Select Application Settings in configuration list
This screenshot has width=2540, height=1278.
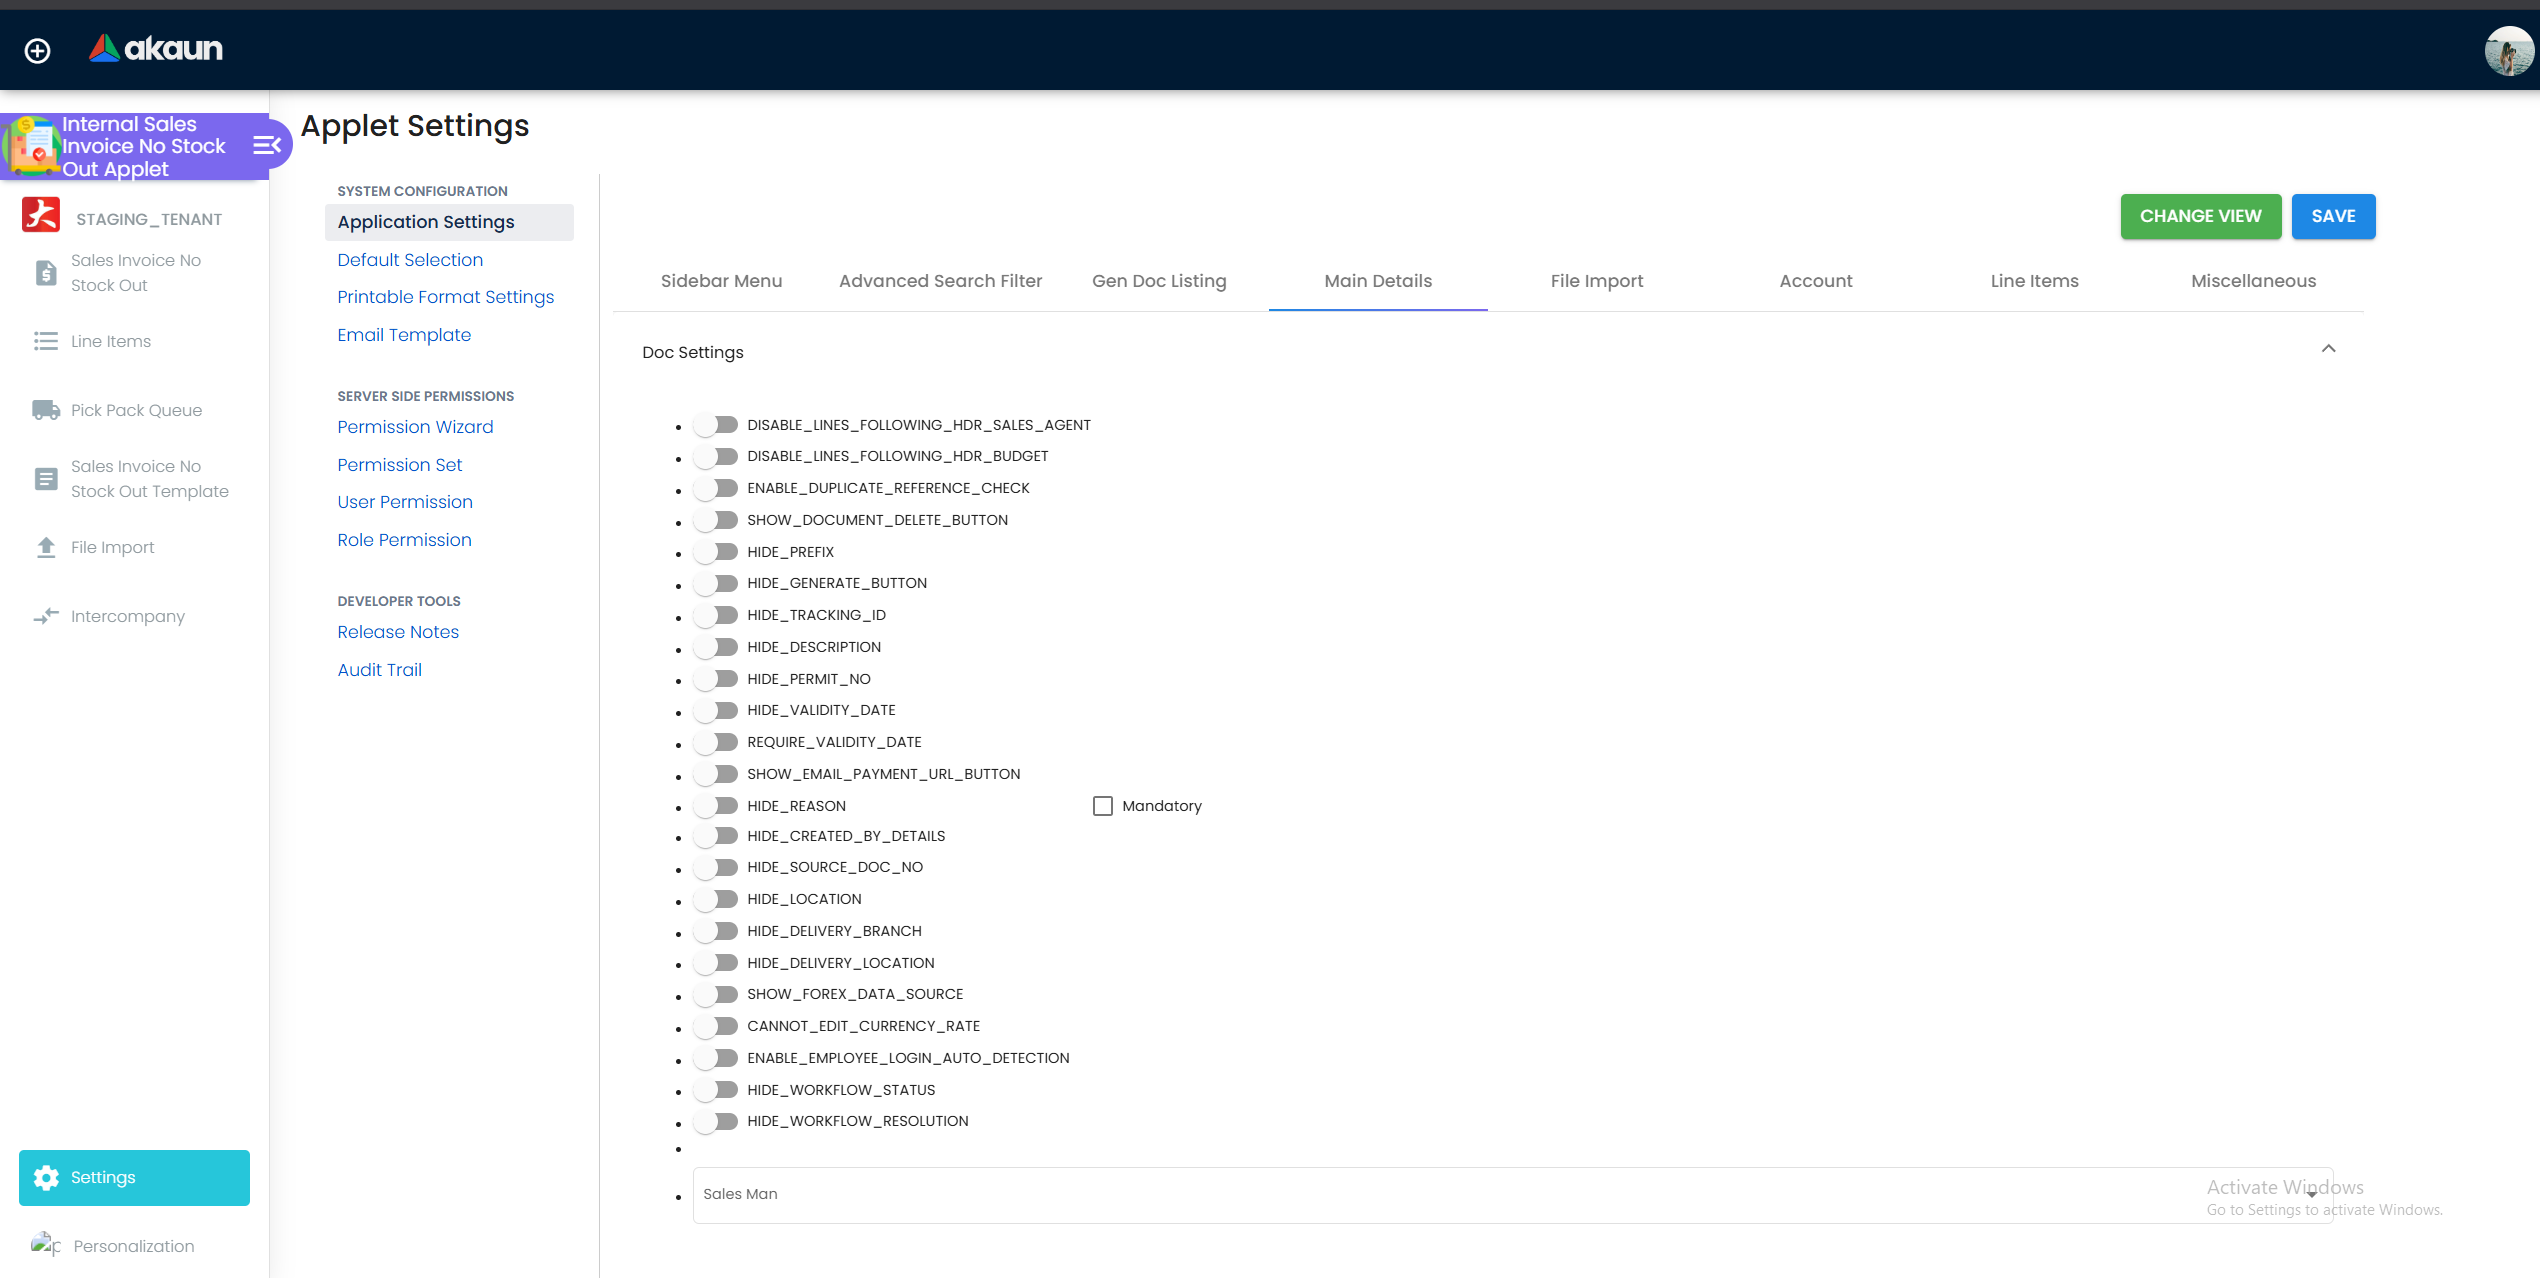tap(449, 222)
